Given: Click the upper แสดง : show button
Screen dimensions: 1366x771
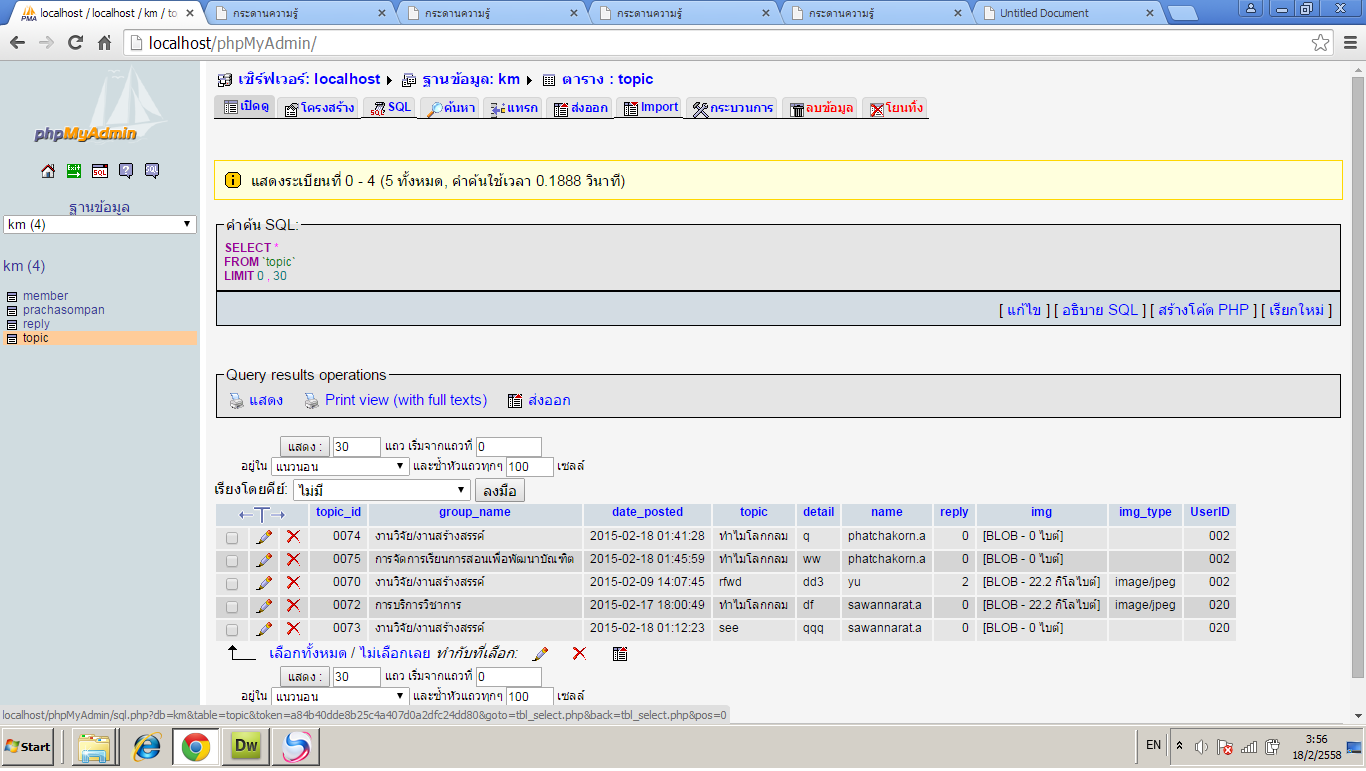Looking at the screenshot, I should [305, 447].
